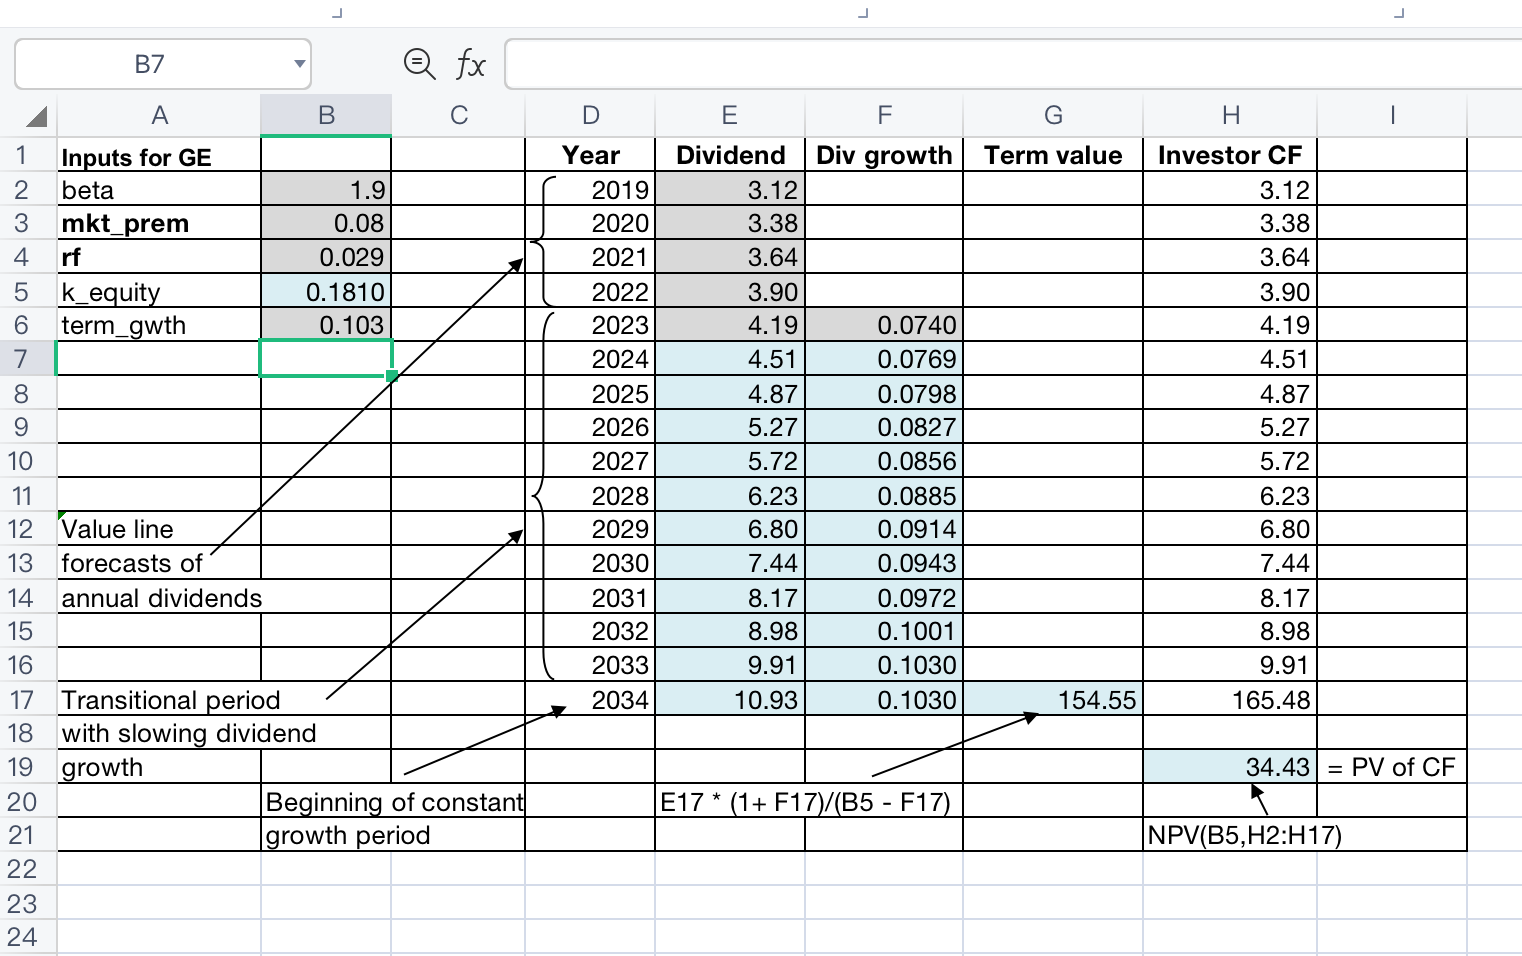Select column B header

(326, 116)
